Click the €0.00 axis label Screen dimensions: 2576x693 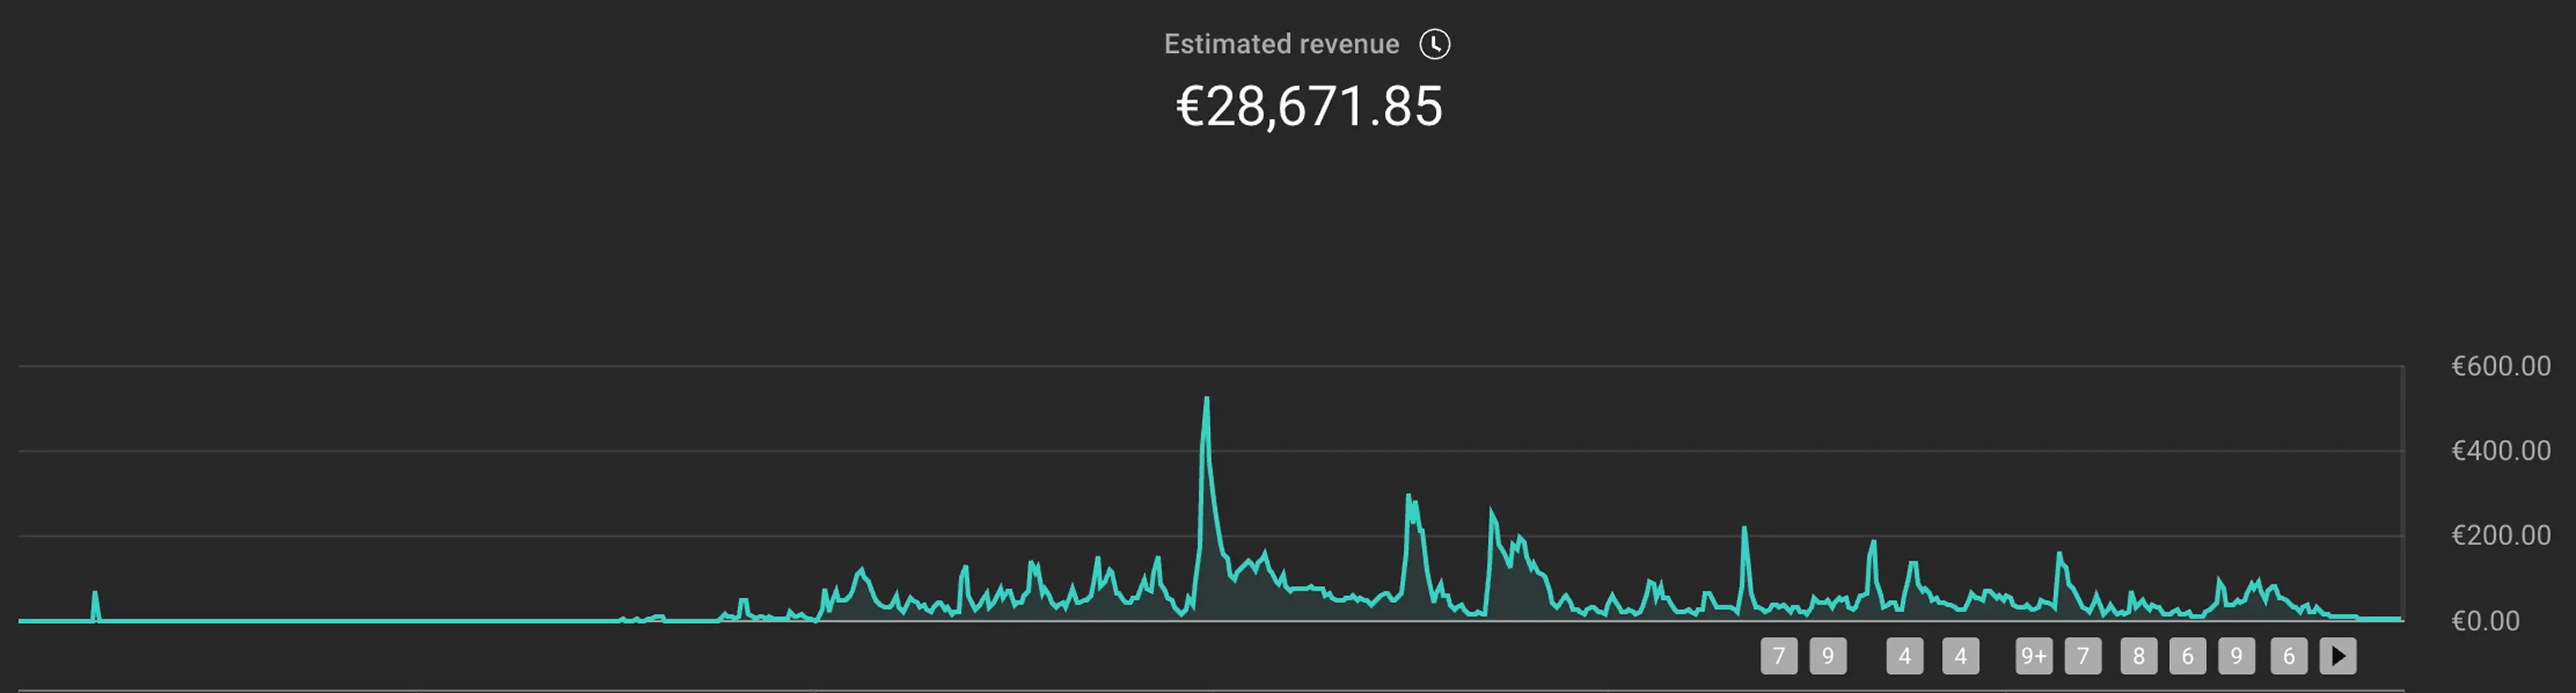pyautogui.click(x=2486, y=621)
